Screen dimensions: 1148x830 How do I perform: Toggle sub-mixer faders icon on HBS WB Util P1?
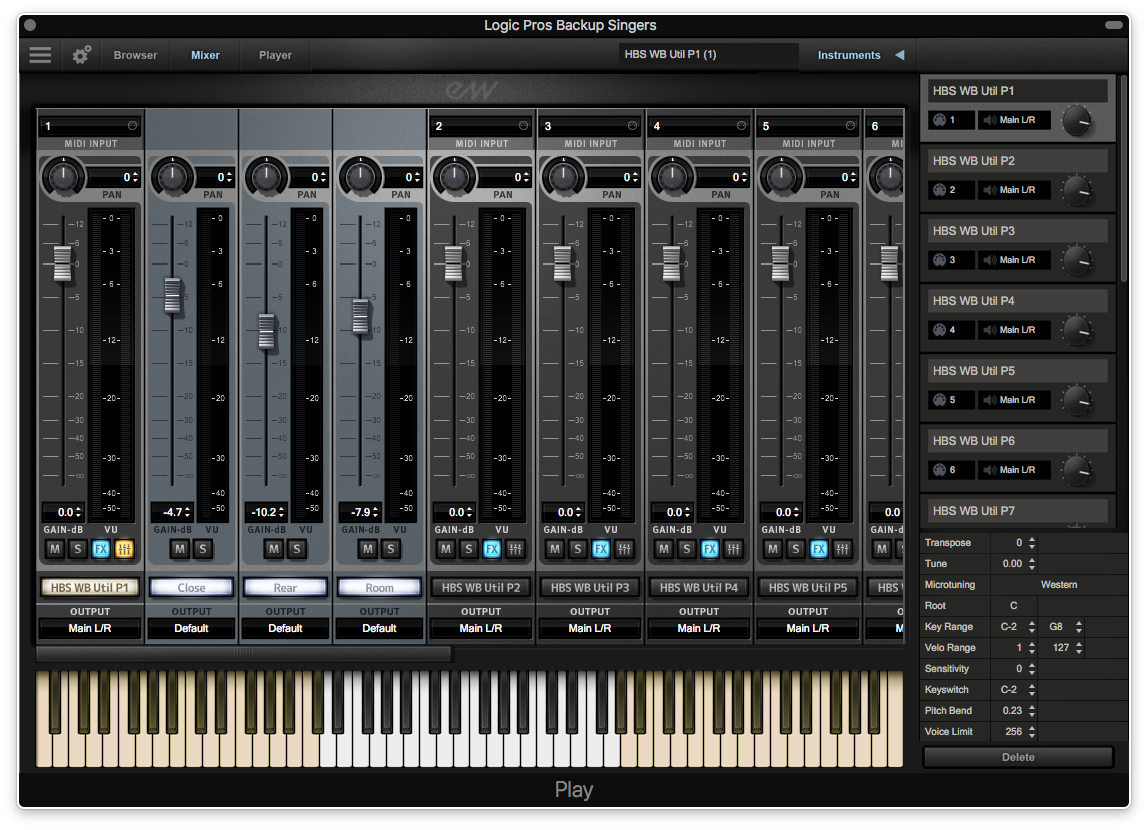coord(124,549)
